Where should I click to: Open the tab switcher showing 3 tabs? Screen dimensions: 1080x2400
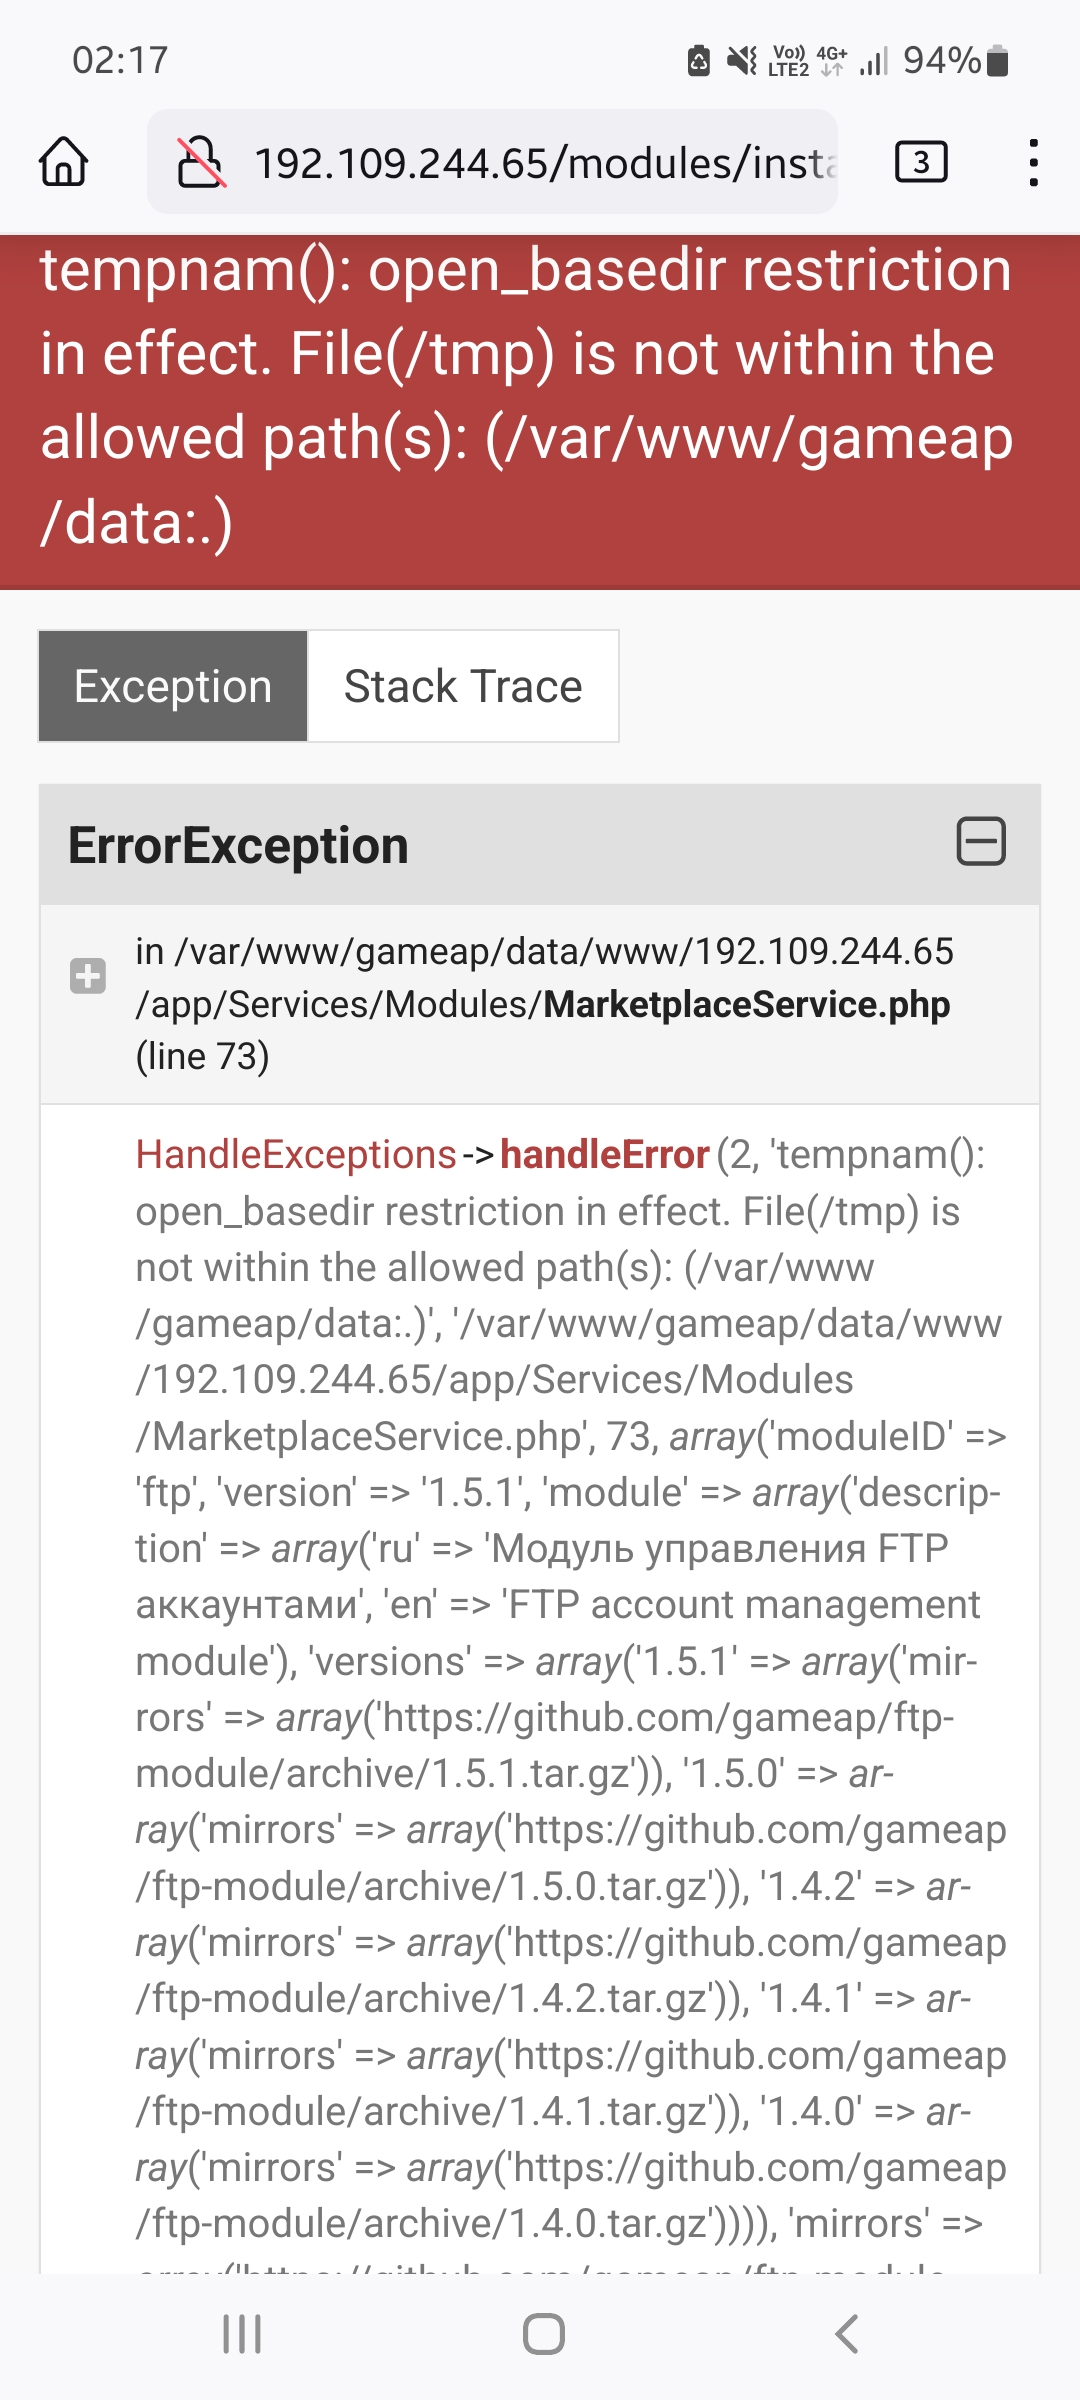921,162
